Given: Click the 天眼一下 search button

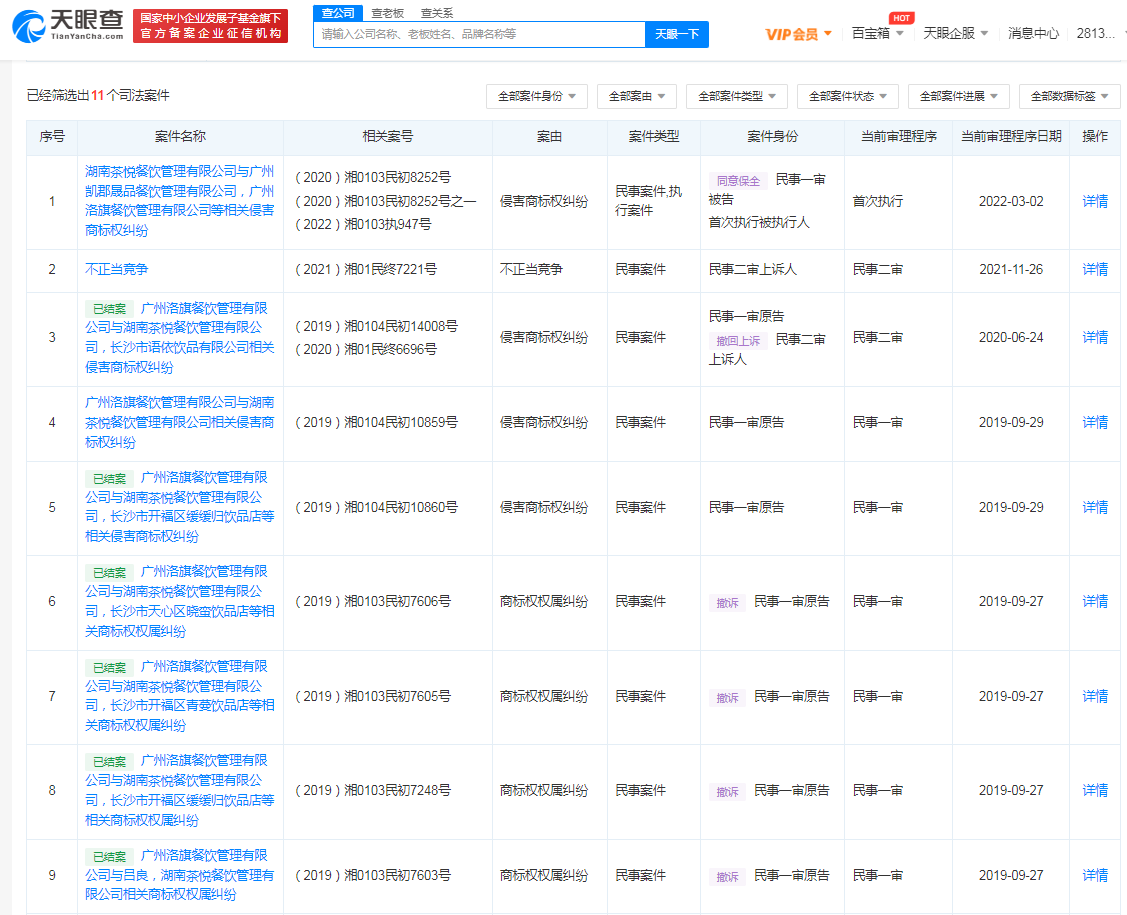Looking at the screenshot, I should pos(677,34).
